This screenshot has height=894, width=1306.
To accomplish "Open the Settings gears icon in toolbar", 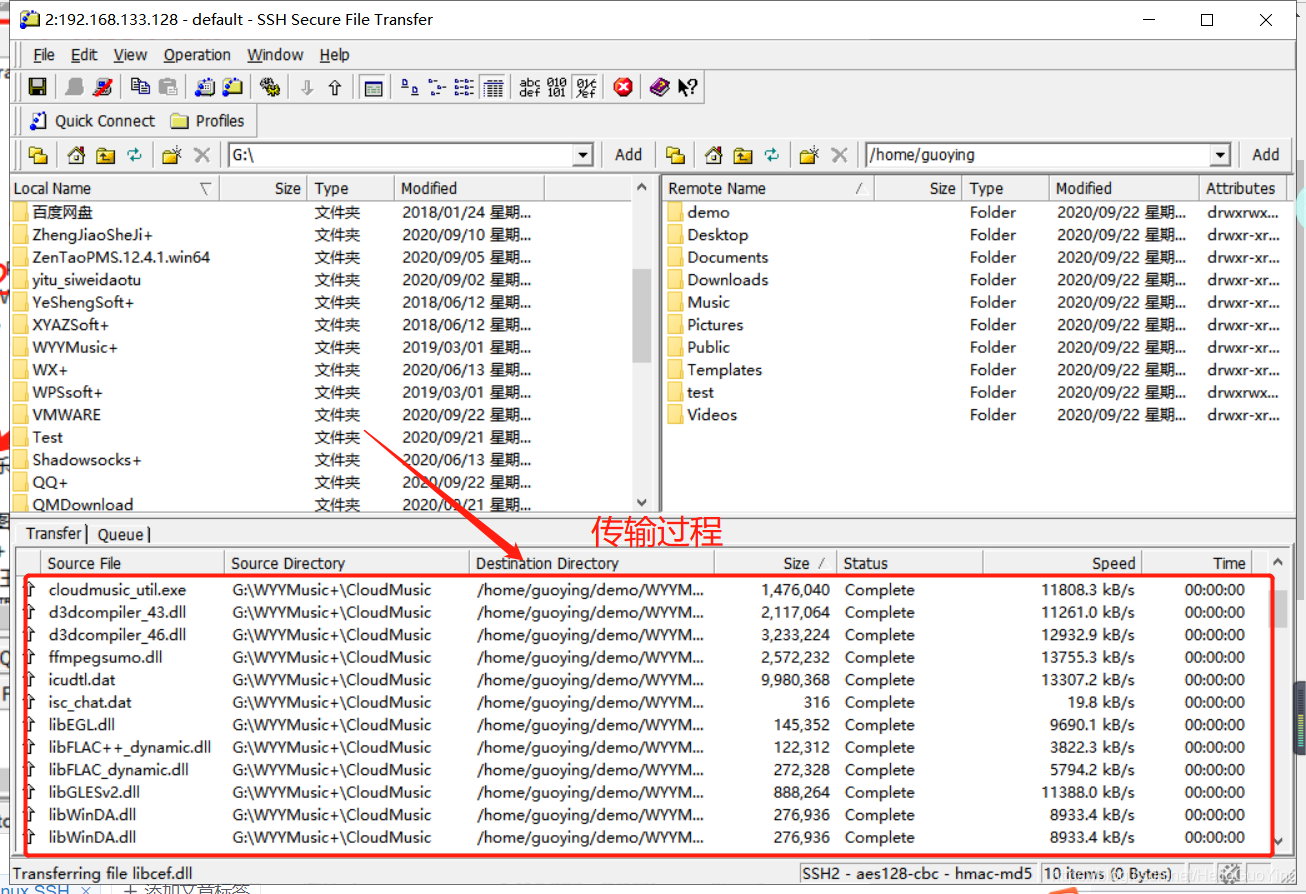I will tap(269, 87).
